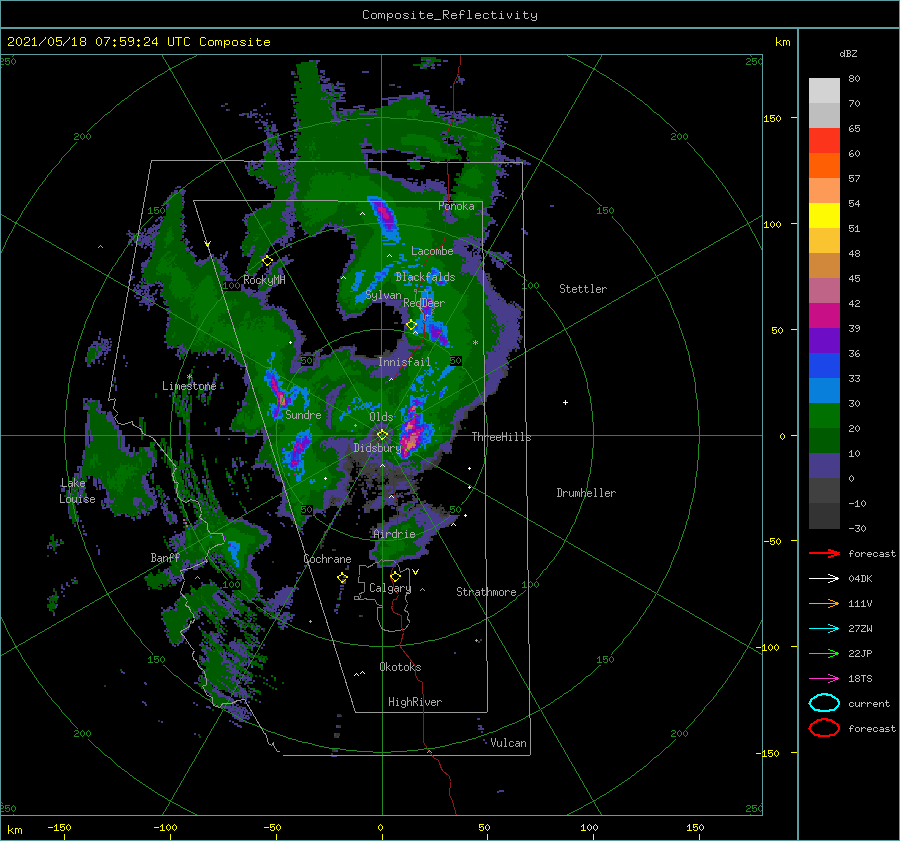Click the Lake Louise label

point(77,491)
